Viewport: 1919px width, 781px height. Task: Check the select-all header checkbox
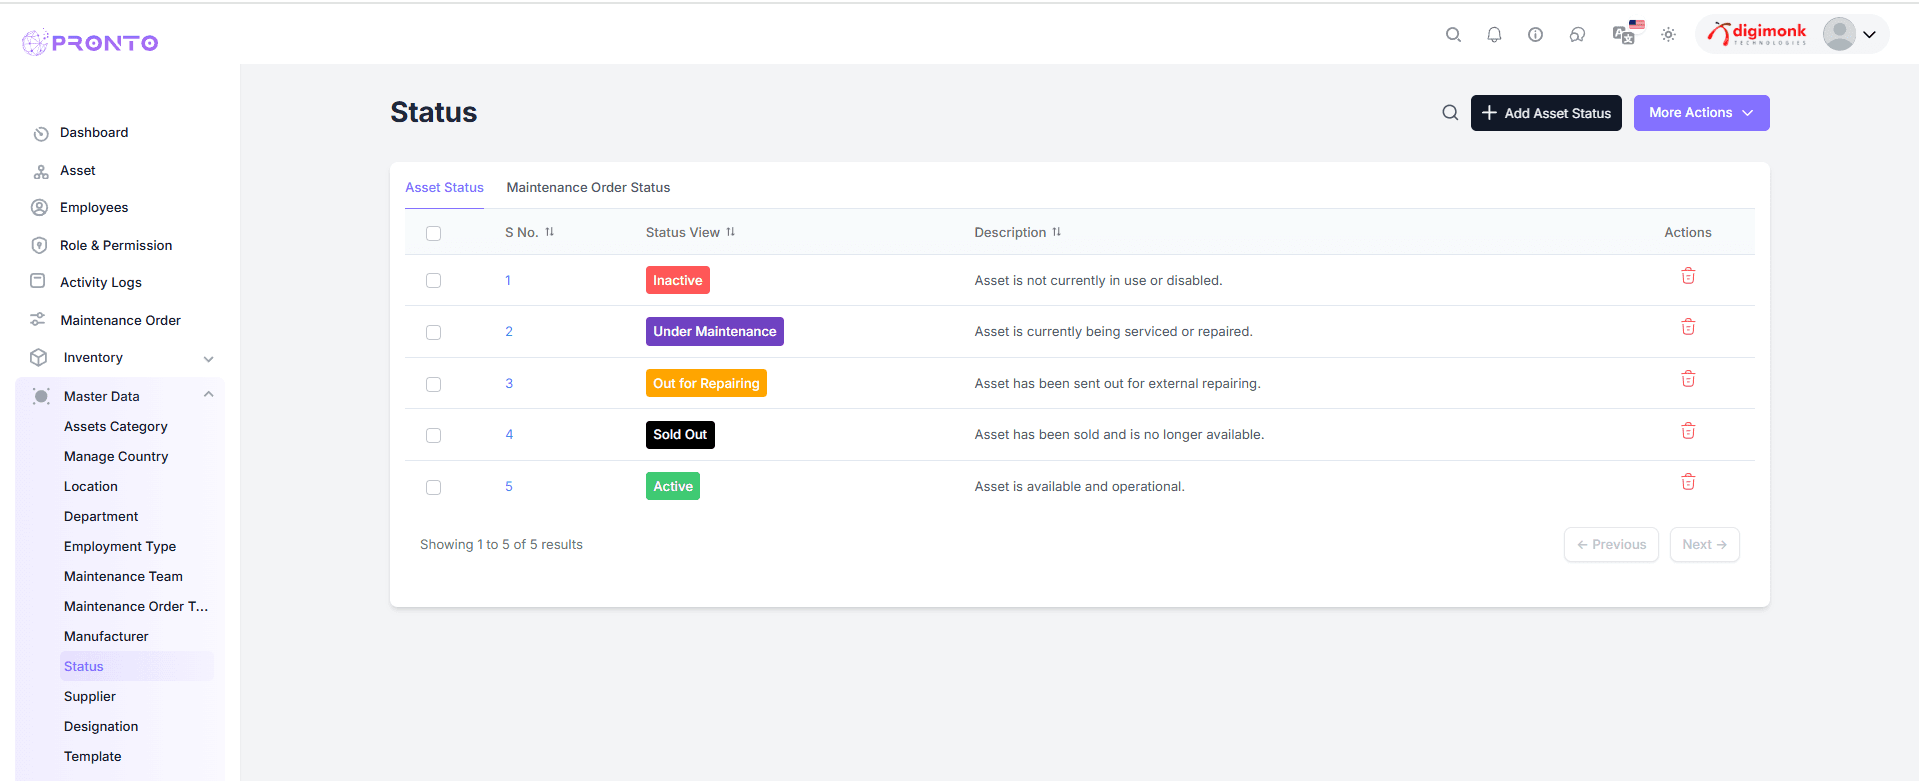coord(433,233)
